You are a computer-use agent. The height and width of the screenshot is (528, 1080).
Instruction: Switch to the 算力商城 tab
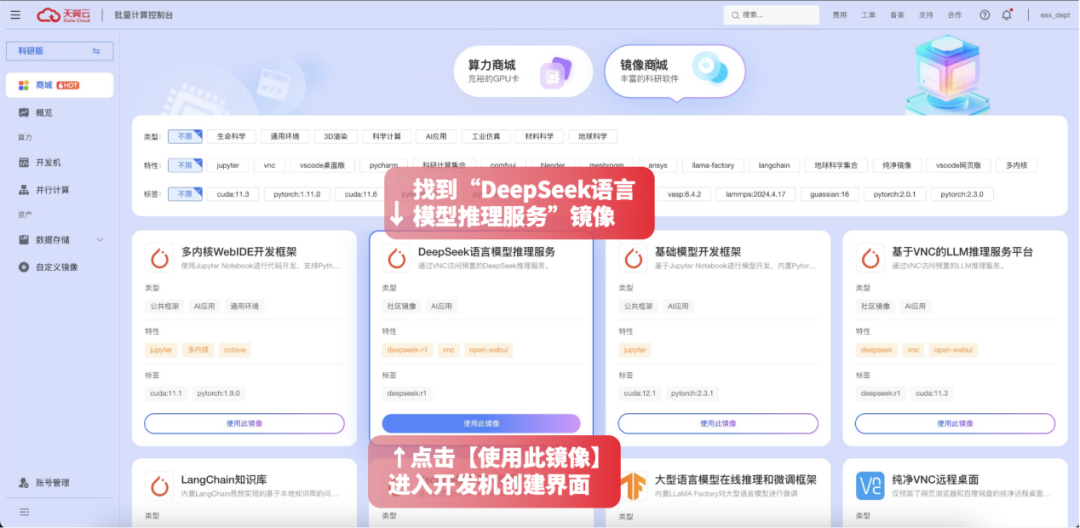point(523,71)
